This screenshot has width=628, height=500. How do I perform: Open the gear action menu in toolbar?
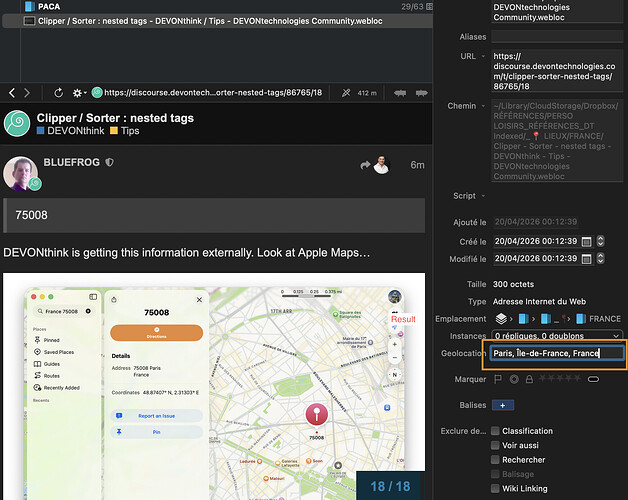(79, 93)
